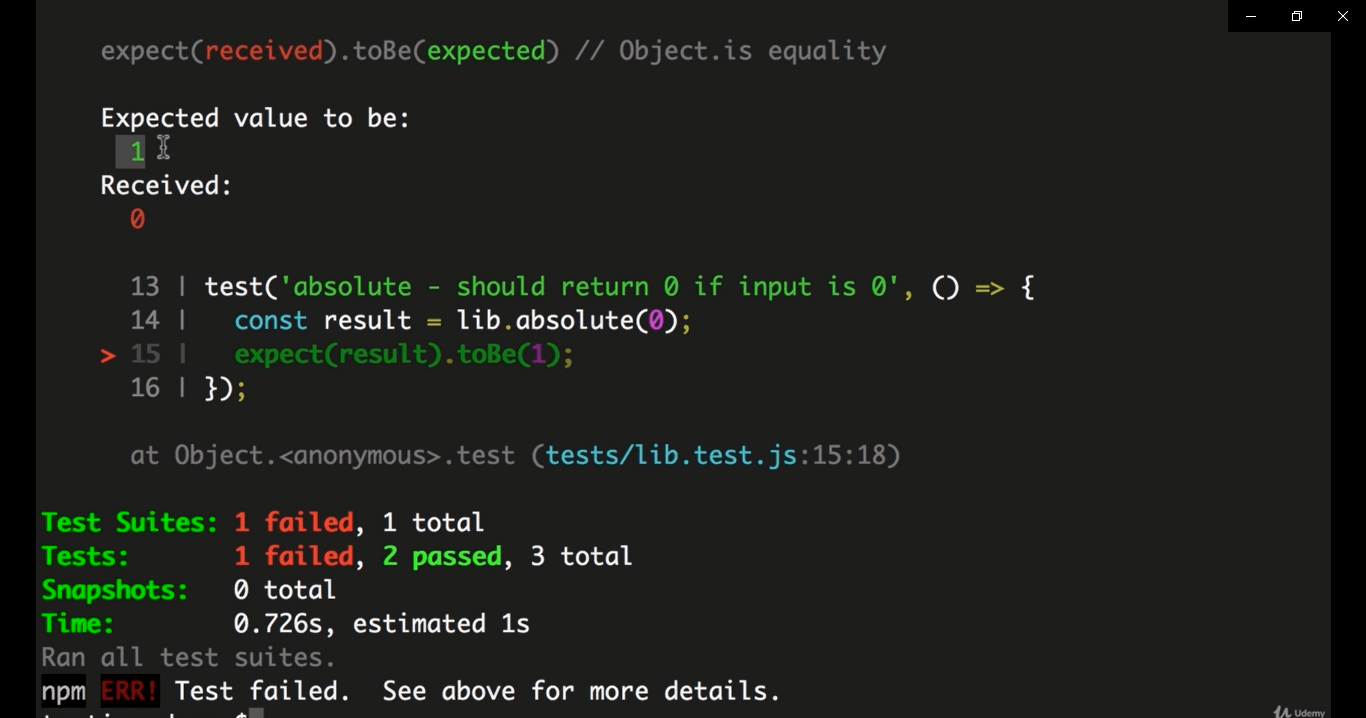Select the red ERR! label
1366x718 pixels.
click(x=129, y=691)
